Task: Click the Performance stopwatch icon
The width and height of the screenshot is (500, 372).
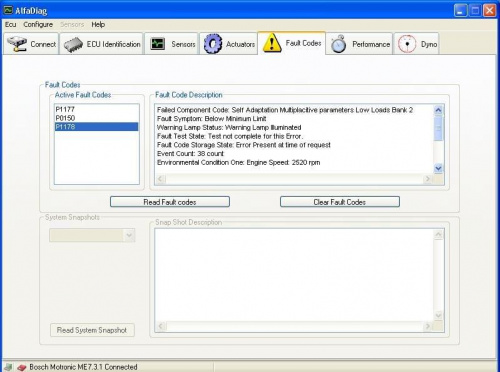Action: pos(338,44)
